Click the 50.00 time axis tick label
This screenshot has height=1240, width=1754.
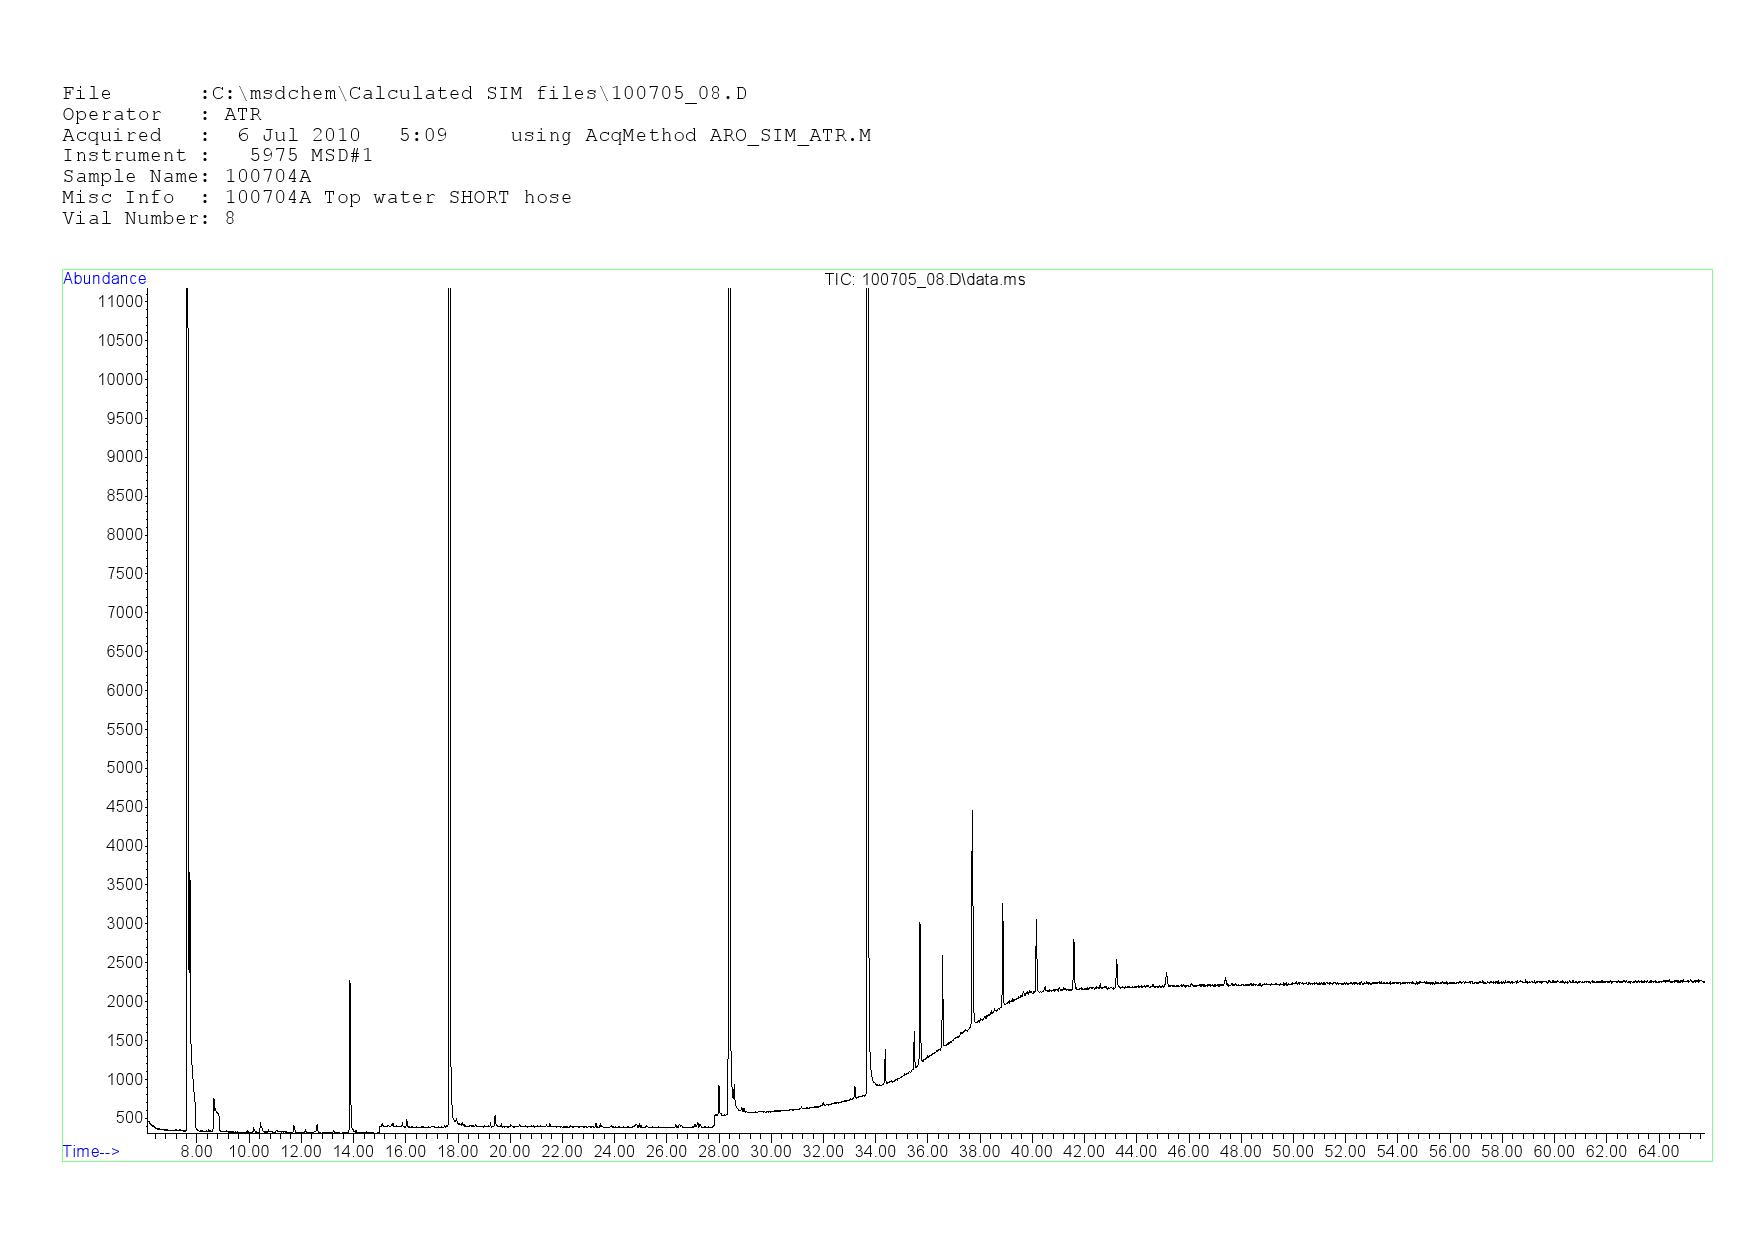tap(1292, 1152)
